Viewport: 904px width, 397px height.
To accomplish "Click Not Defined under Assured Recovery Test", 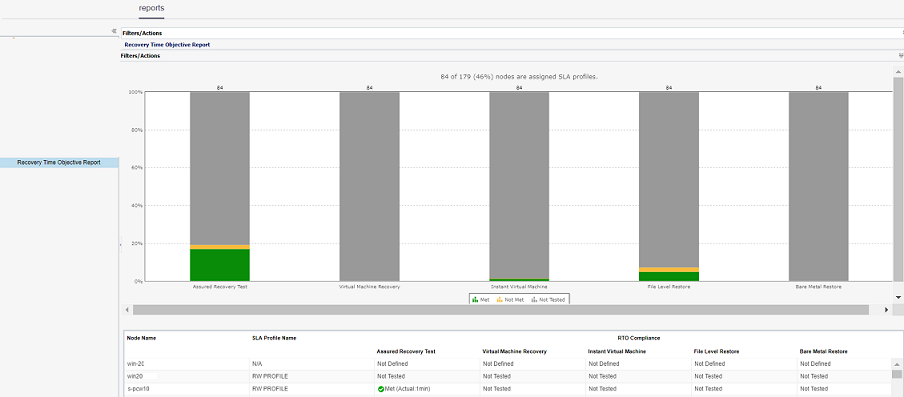I will [393, 364].
